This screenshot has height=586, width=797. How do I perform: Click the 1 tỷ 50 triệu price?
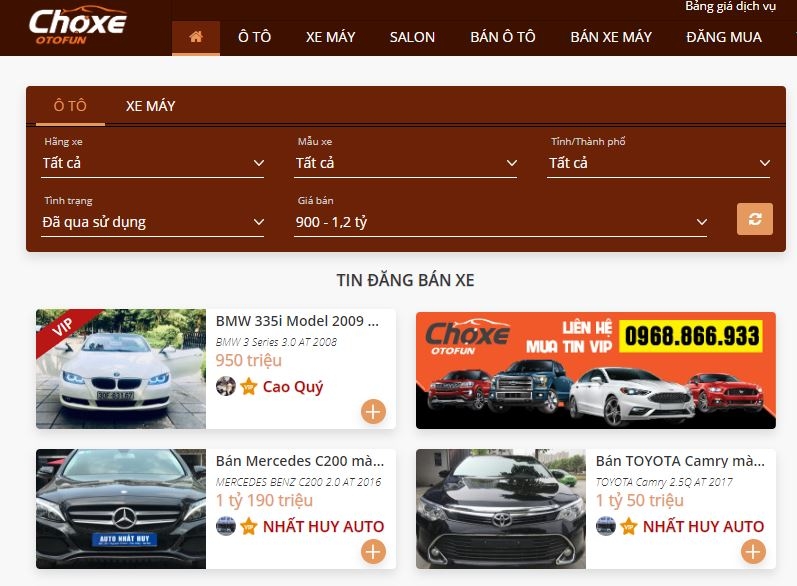639,501
